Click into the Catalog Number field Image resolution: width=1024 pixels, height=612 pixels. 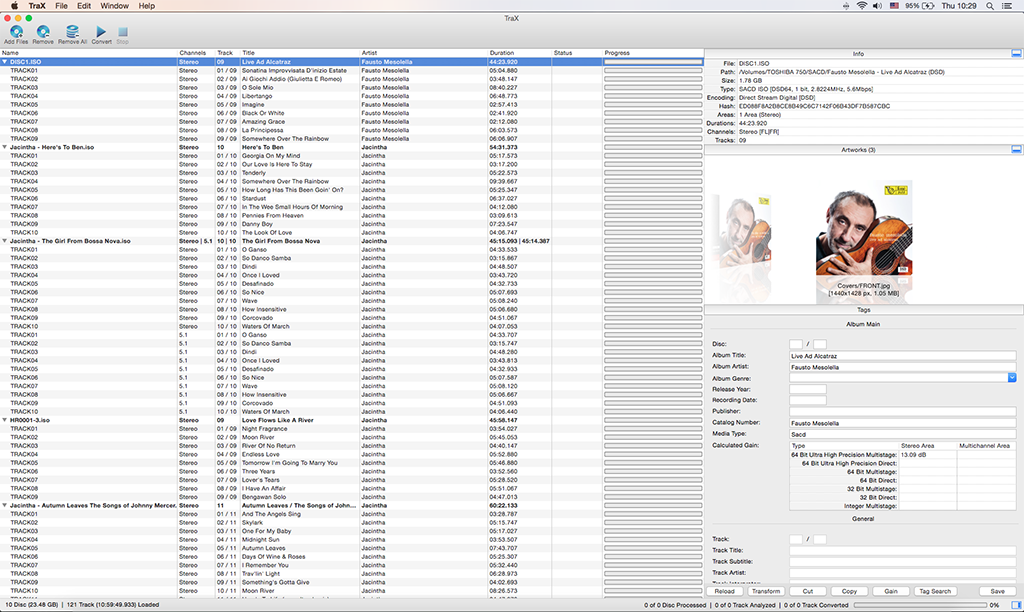coord(903,423)
